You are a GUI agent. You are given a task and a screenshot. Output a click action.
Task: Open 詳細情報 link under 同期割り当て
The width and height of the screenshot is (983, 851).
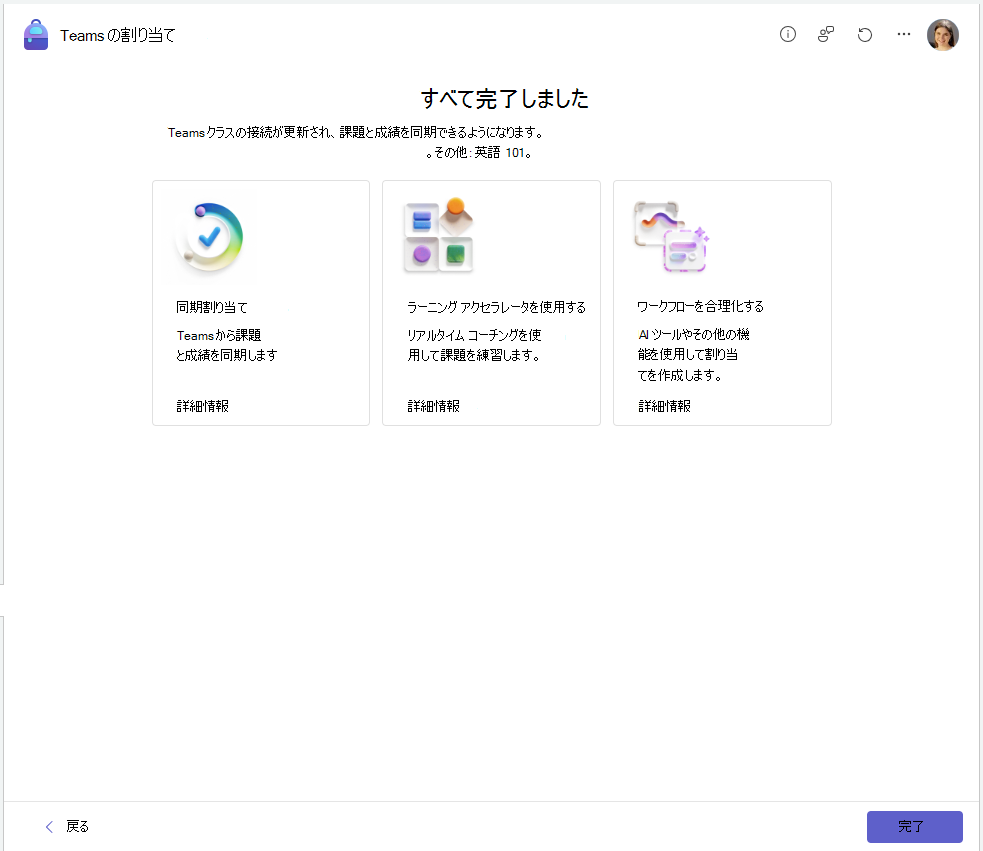[202, 406]
